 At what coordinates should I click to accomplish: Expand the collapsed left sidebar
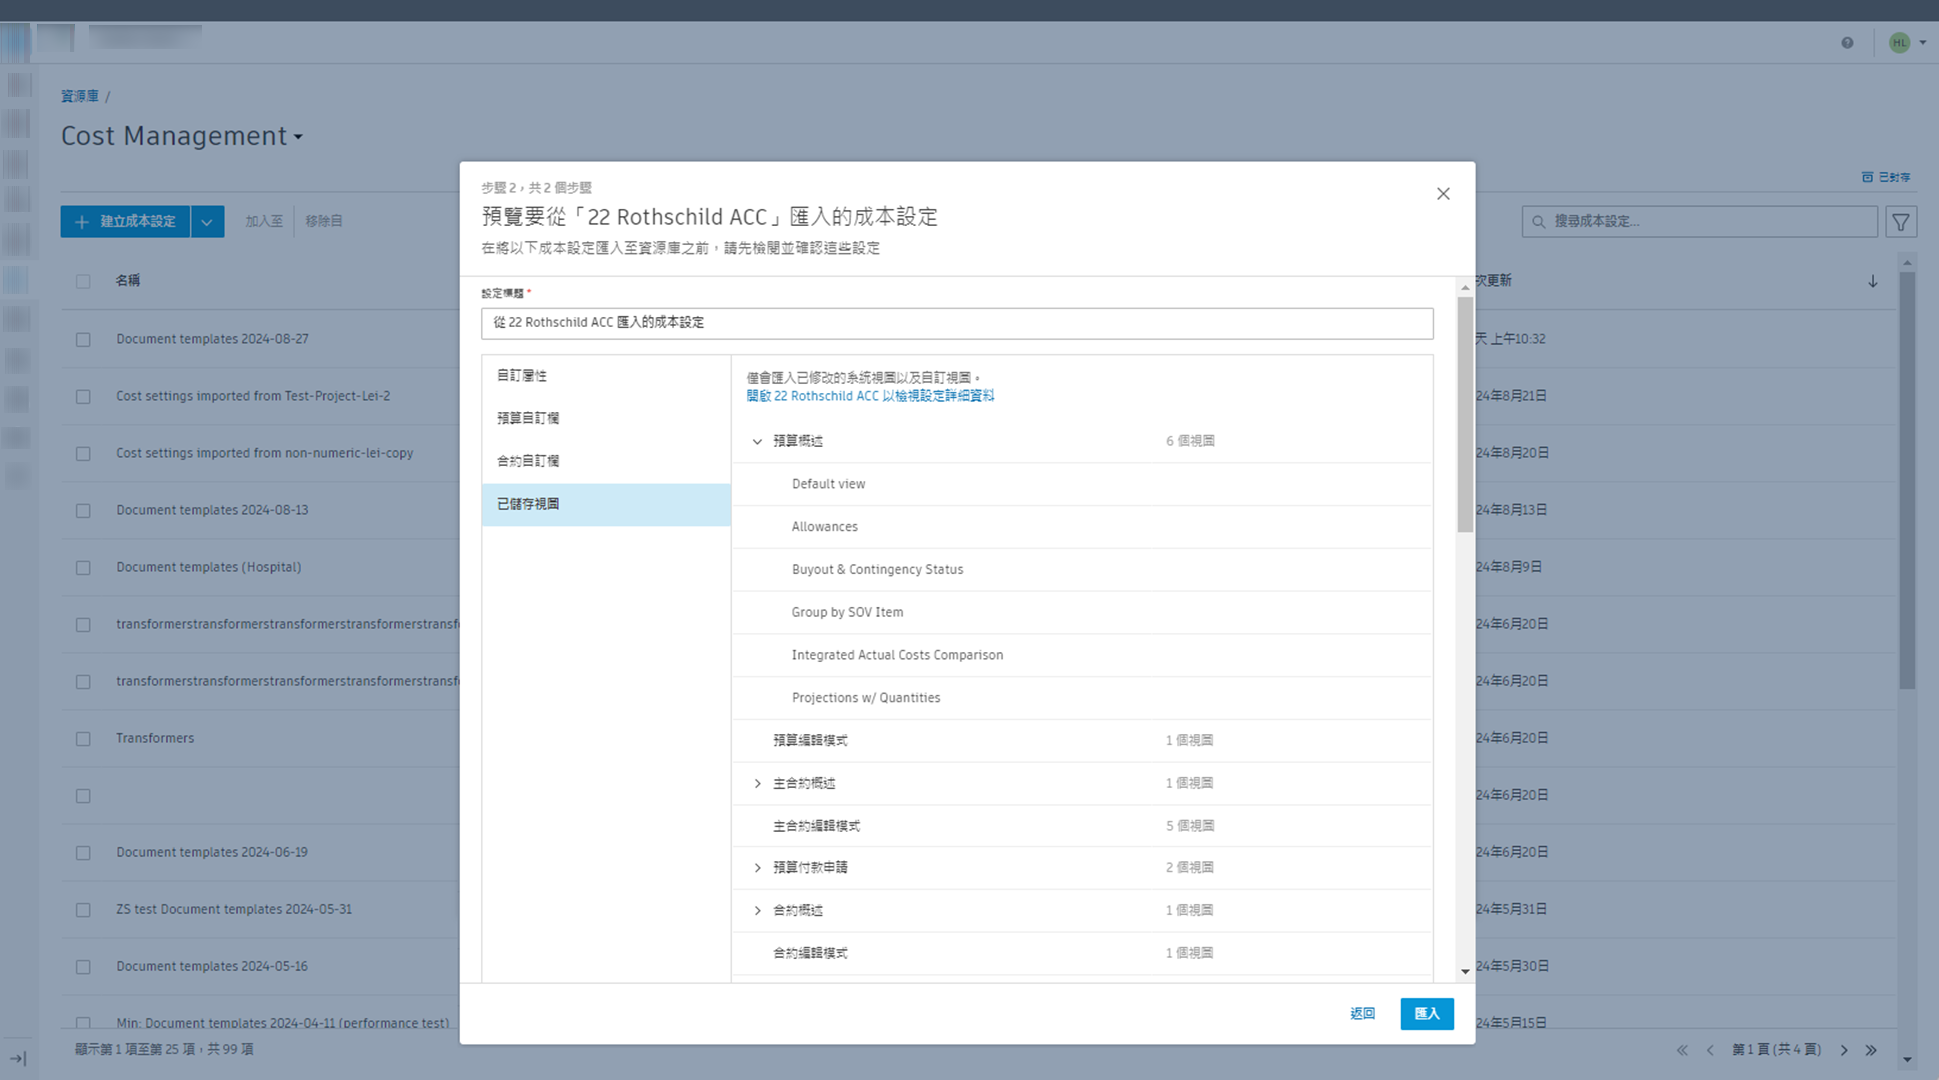click(18, 1058)
